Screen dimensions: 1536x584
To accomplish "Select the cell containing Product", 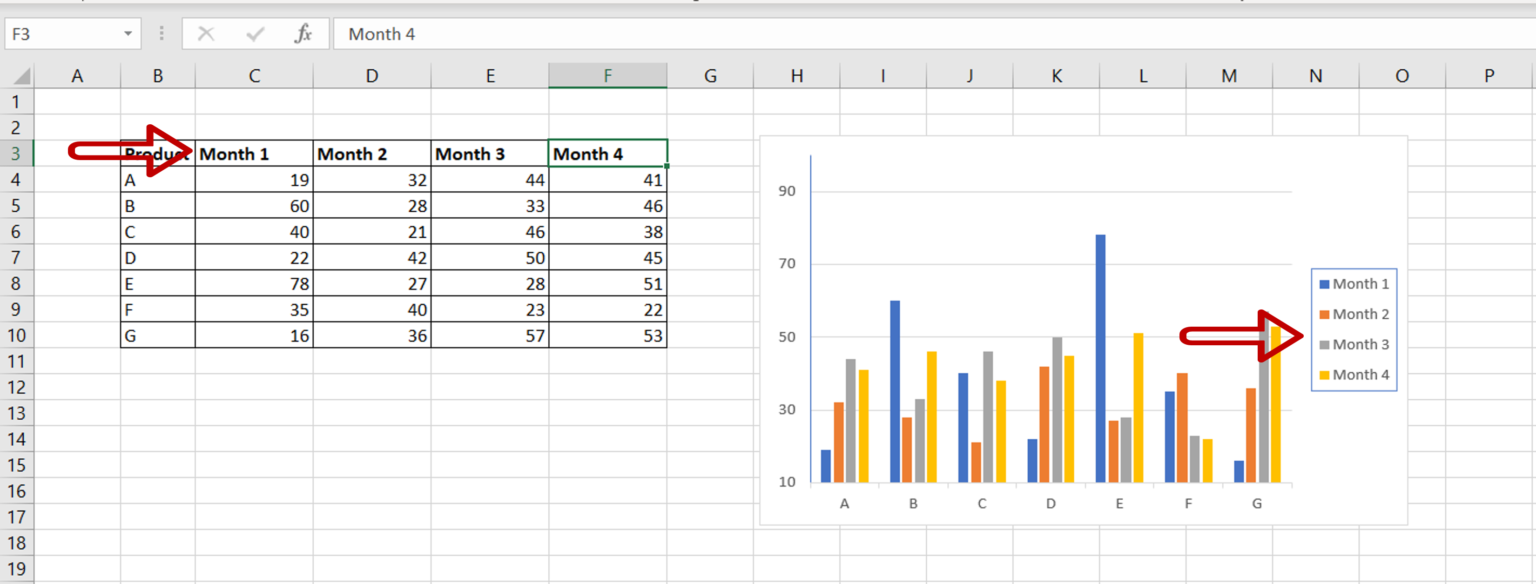I will (x=155, y=153).
